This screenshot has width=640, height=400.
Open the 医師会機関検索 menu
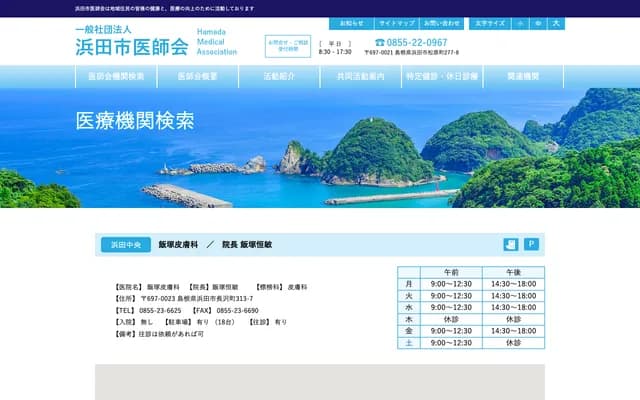pyautogui.click(x=116, y=77)
